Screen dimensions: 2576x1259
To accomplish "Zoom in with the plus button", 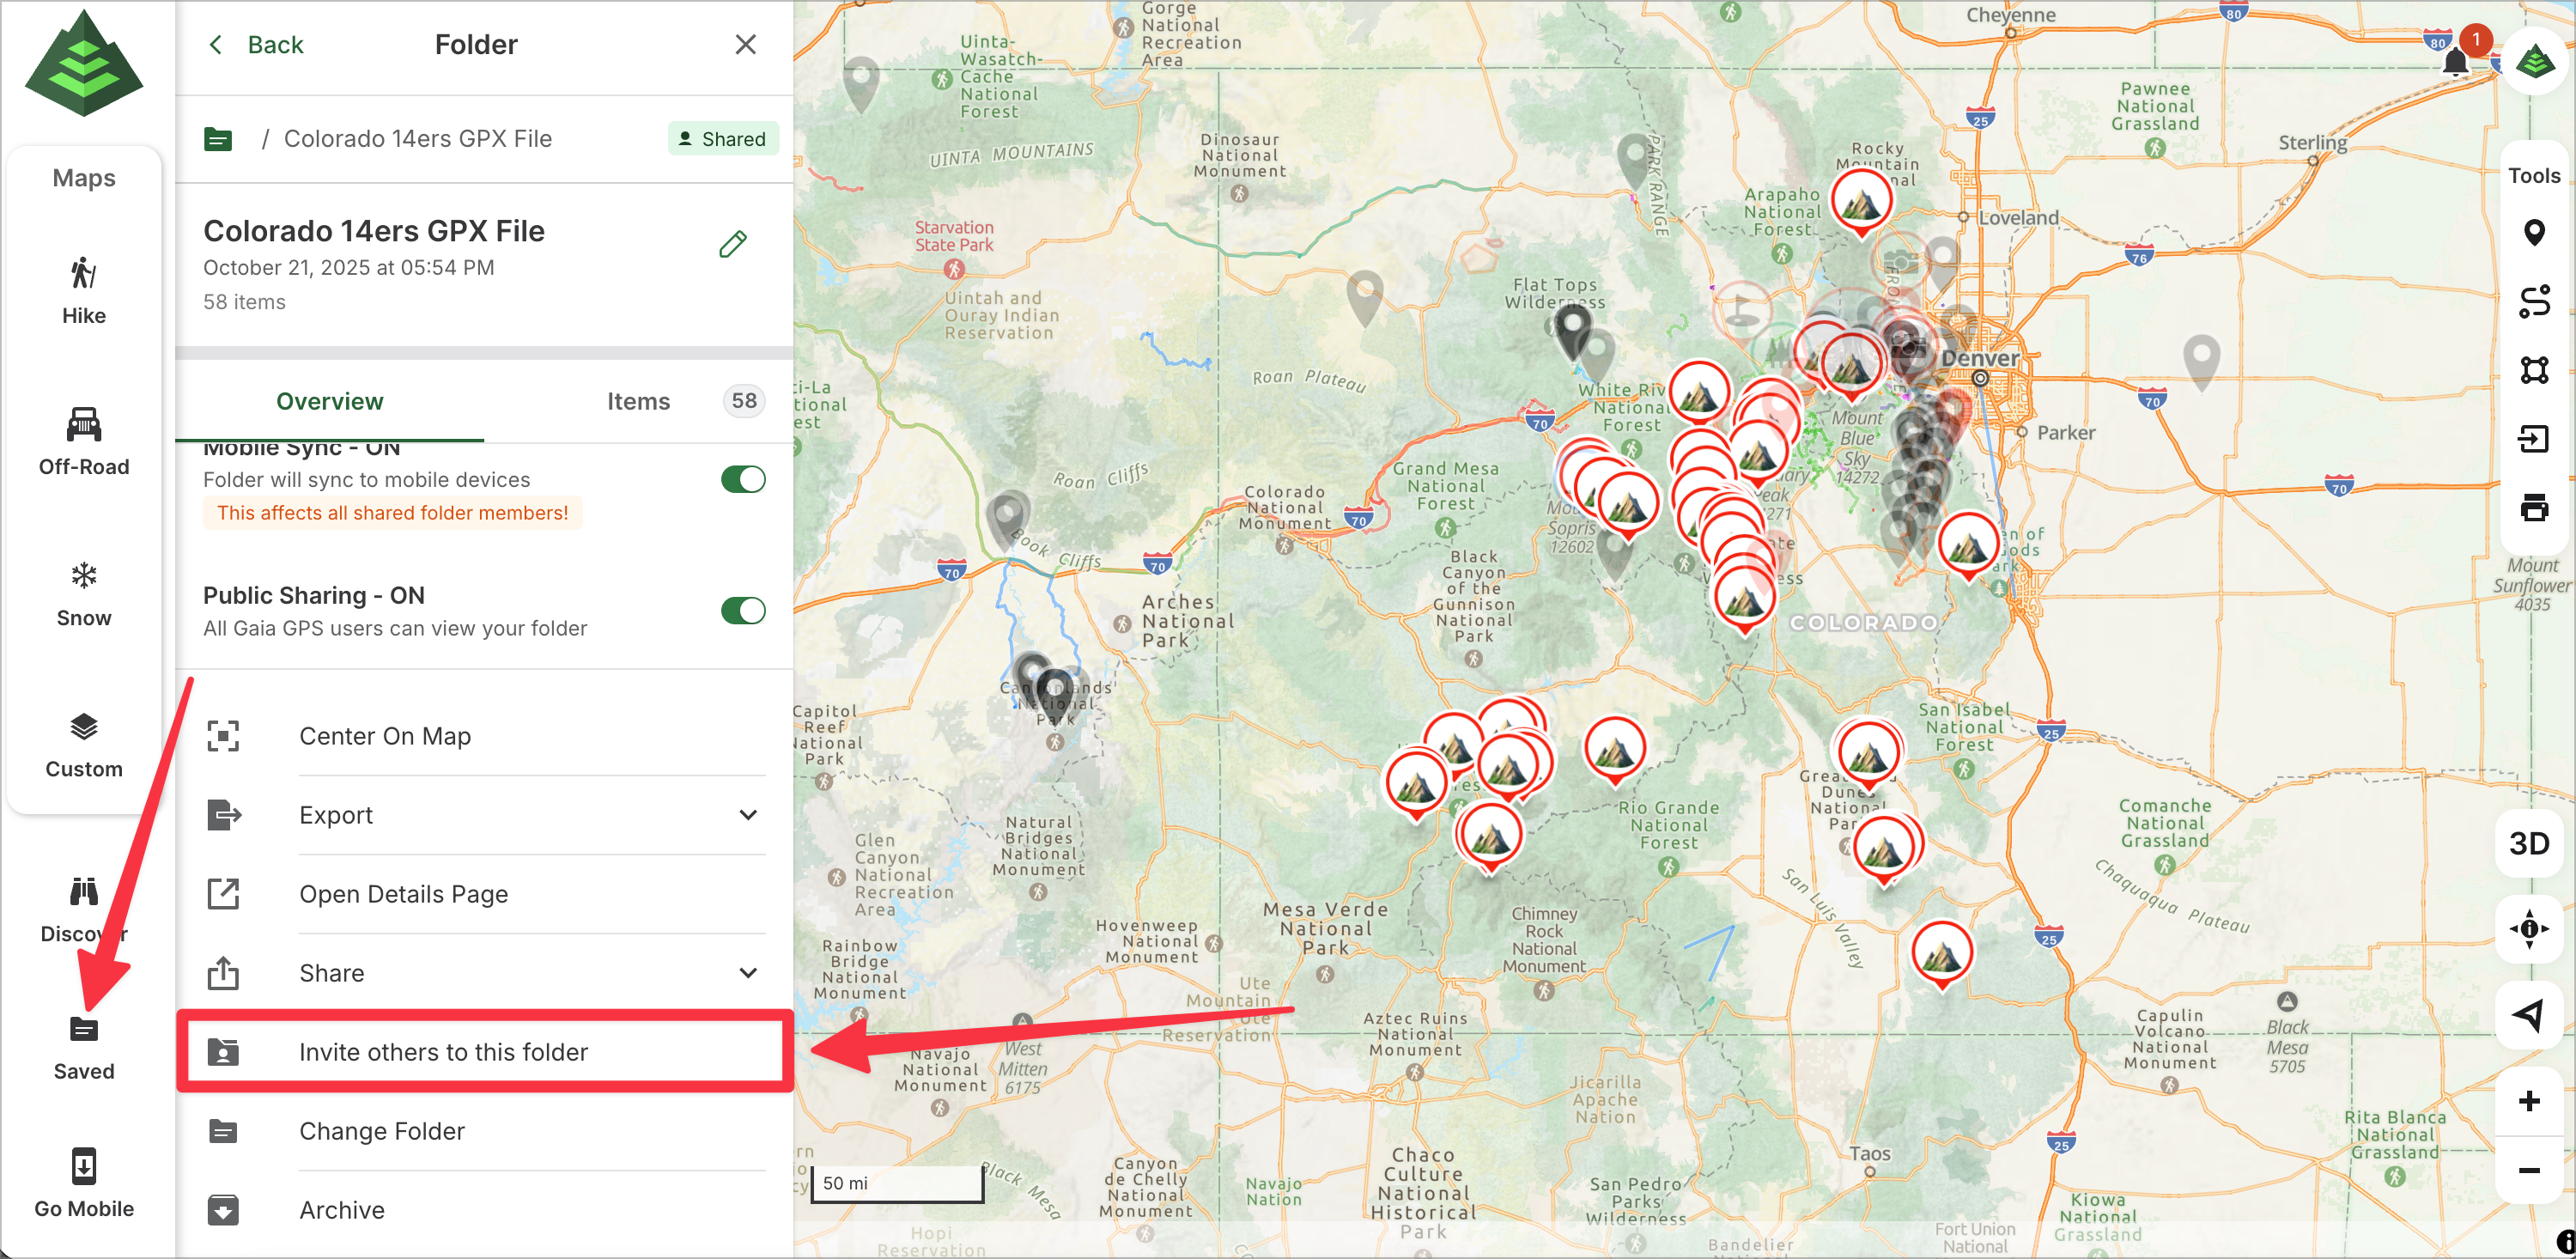I will (2529, 1101).
